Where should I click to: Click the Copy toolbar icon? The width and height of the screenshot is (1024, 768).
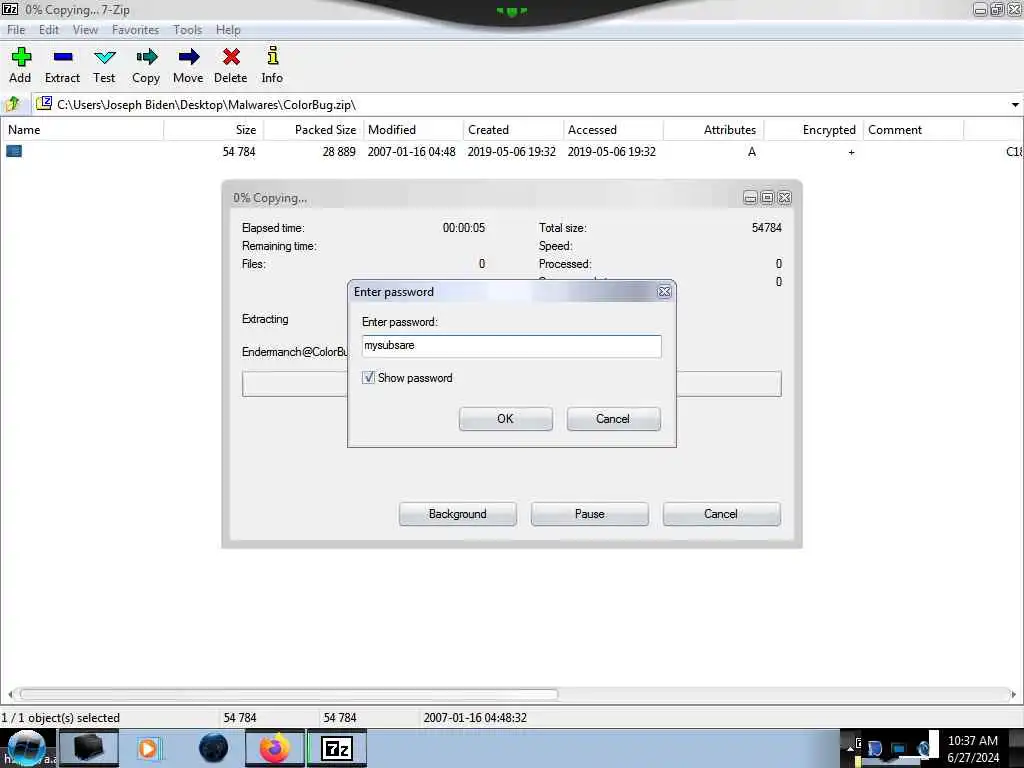pos(146,57)
